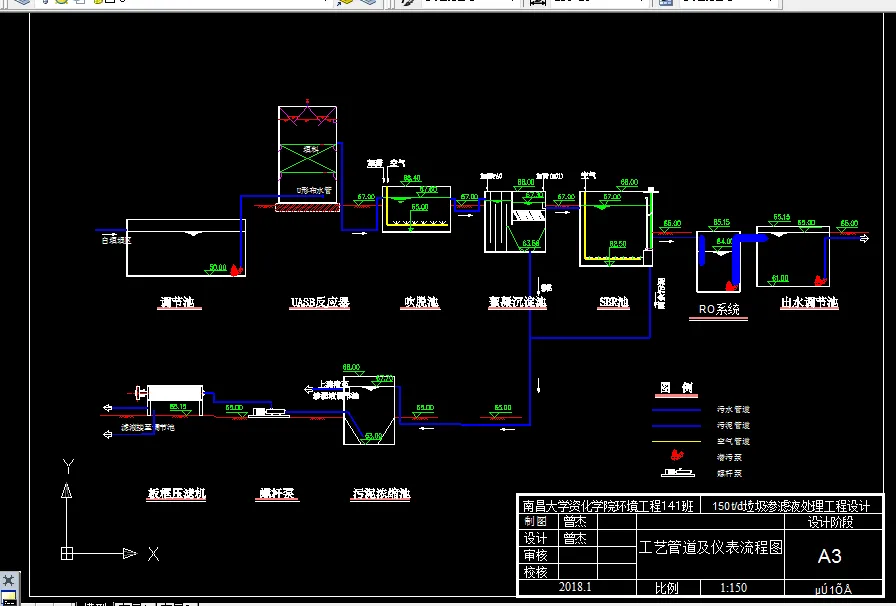
Task: Click the 2018.1 date cell
Action: (575, 587)
